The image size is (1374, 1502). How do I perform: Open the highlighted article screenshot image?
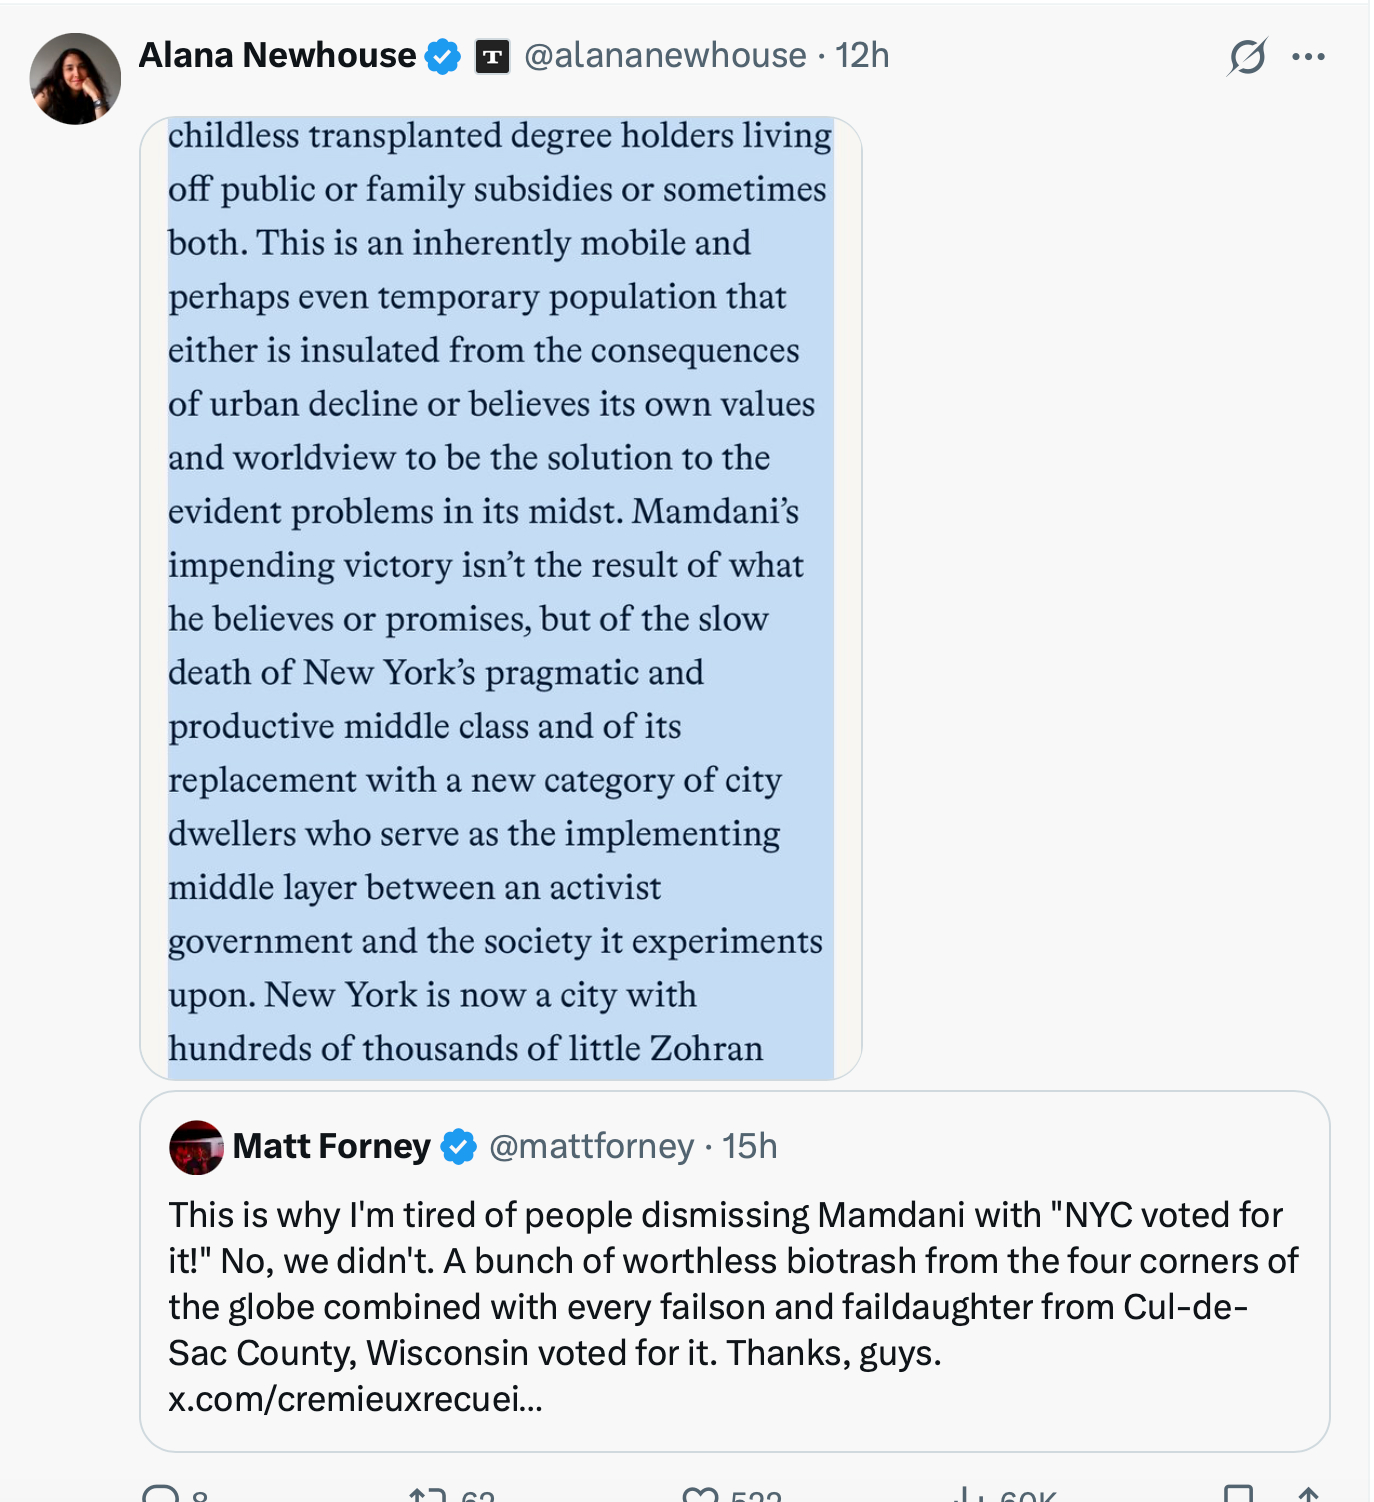coord(500,598)
